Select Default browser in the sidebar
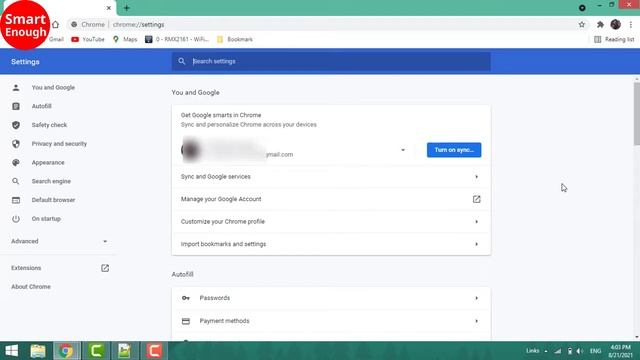640x360 pixels. point(53,200)
